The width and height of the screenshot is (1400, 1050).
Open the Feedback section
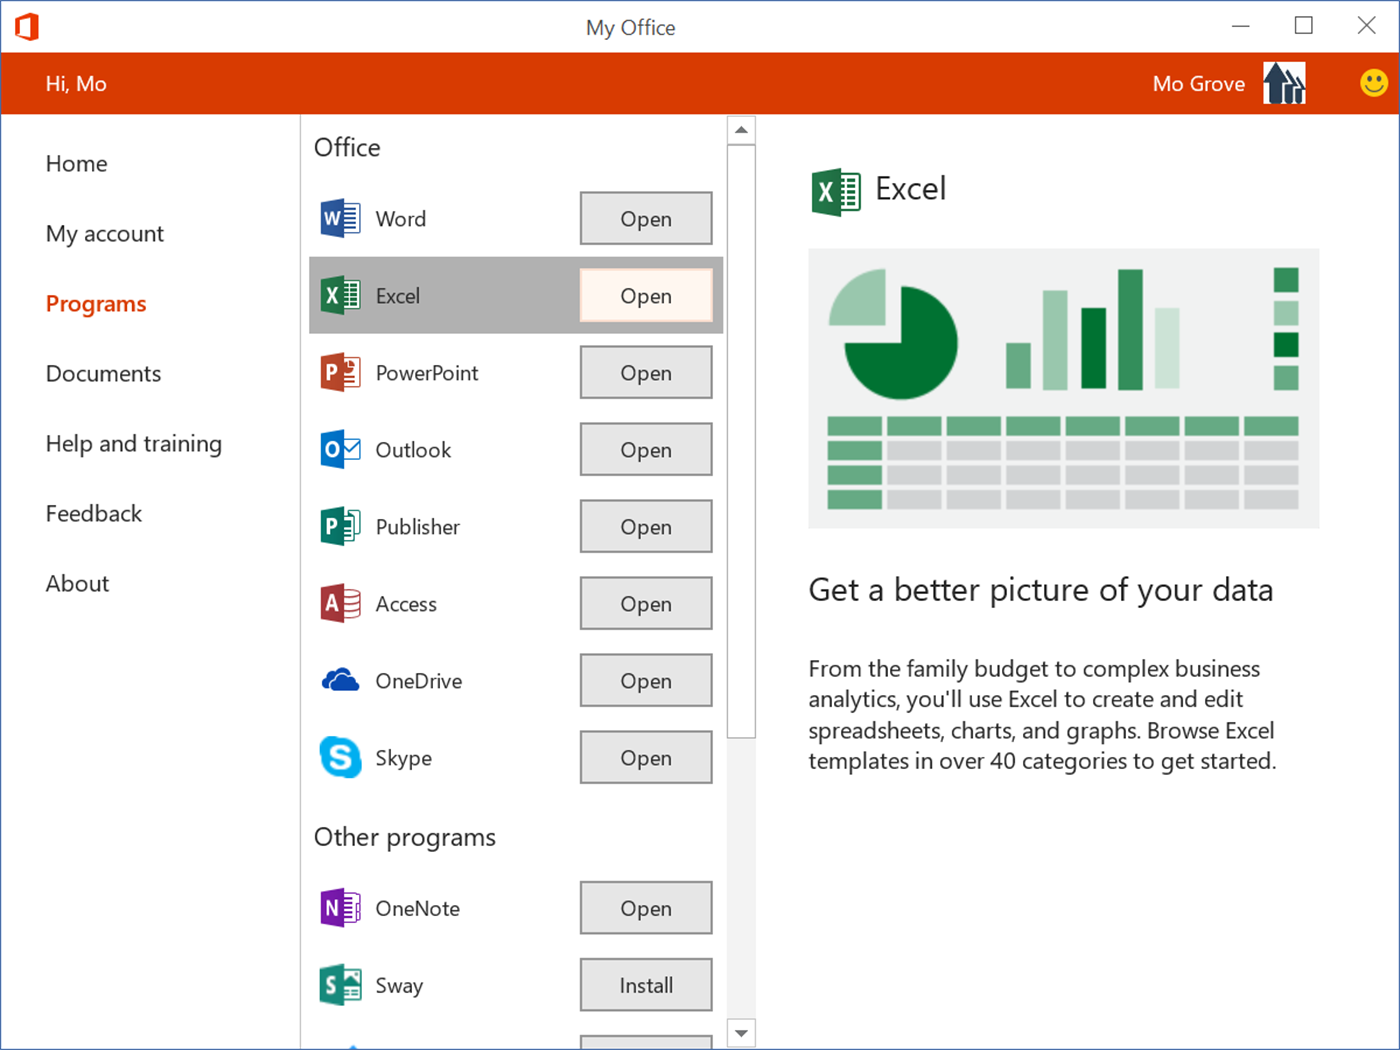[94, 513]
